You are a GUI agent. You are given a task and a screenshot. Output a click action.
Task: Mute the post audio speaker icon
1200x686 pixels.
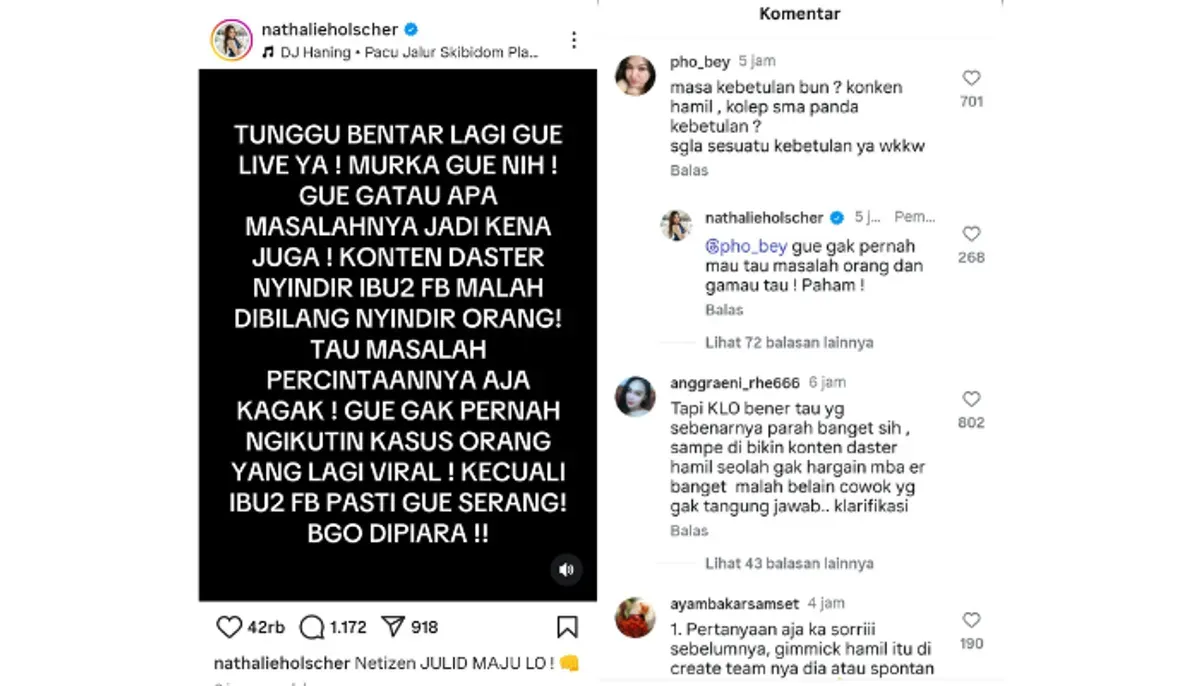point(566,570)
